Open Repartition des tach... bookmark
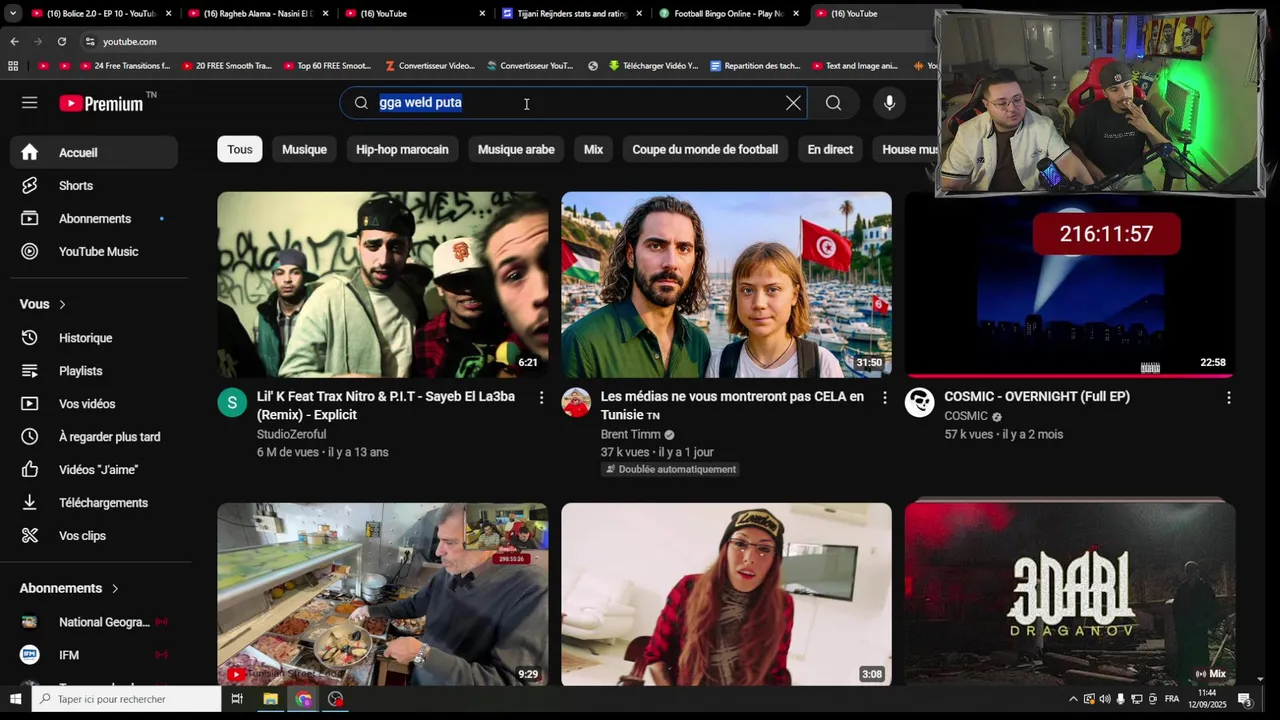The image size is (1280, 720). coord(755,66)
